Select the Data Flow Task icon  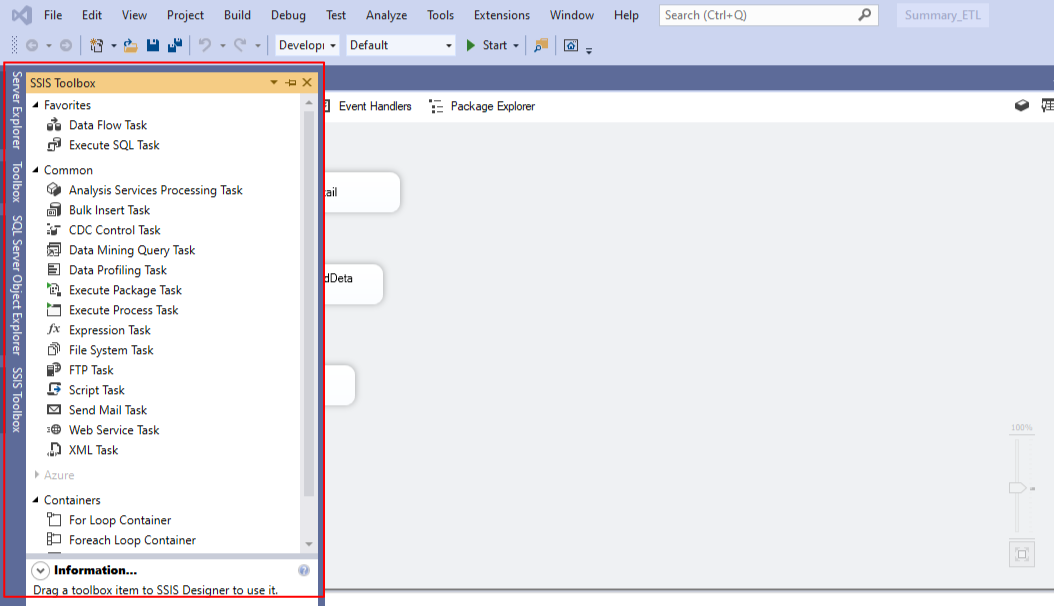click(54, 125)
